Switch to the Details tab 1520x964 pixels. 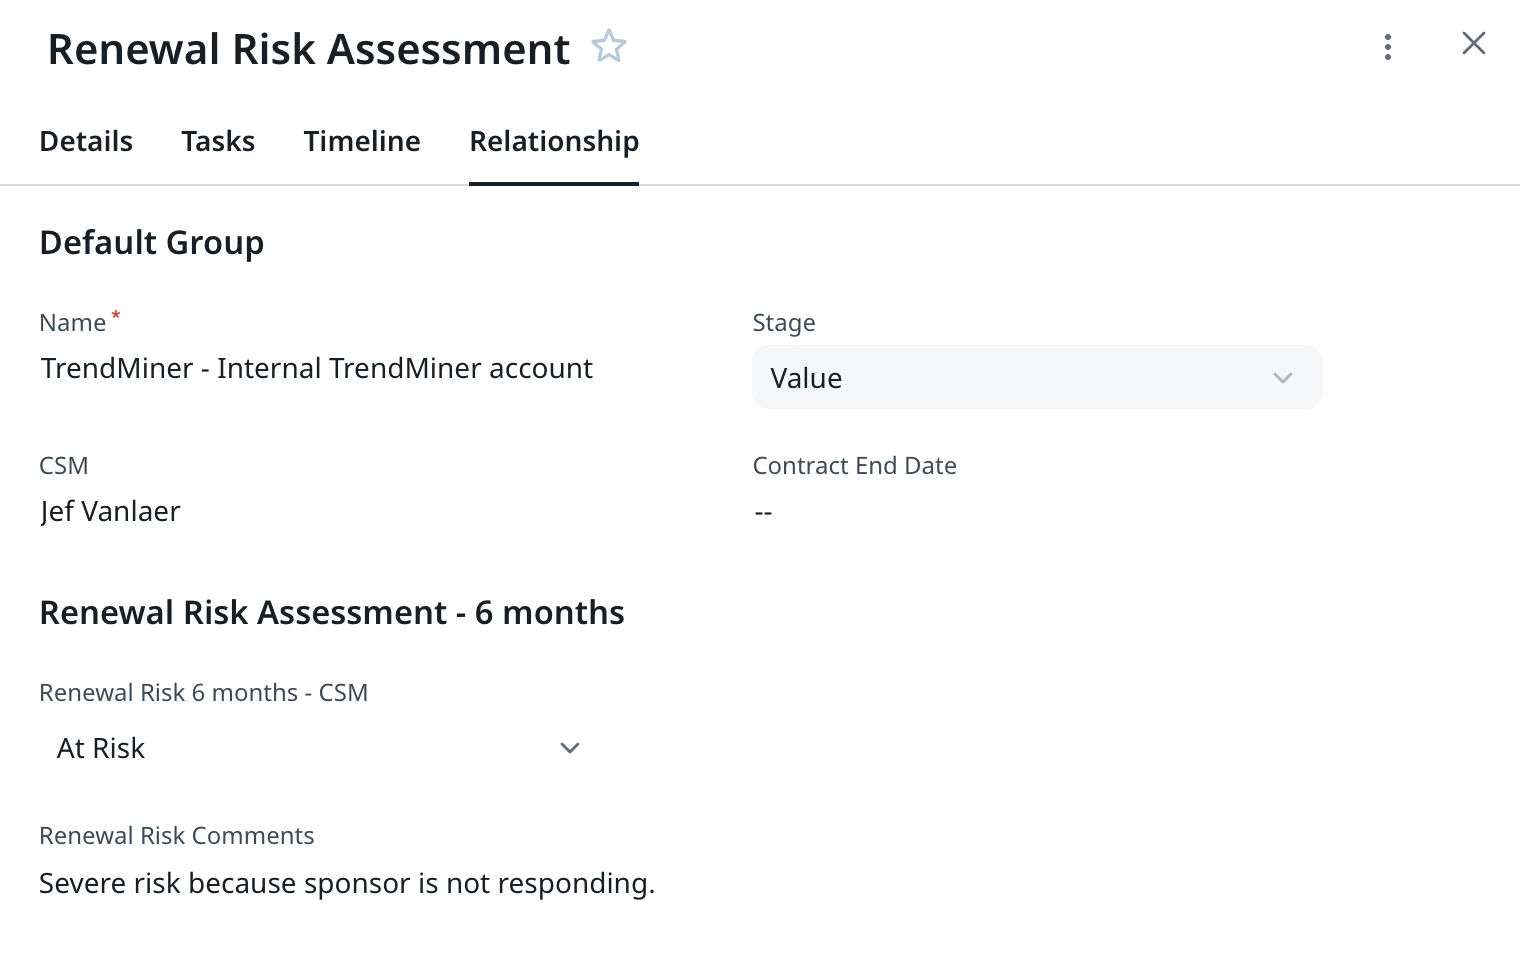86,141
